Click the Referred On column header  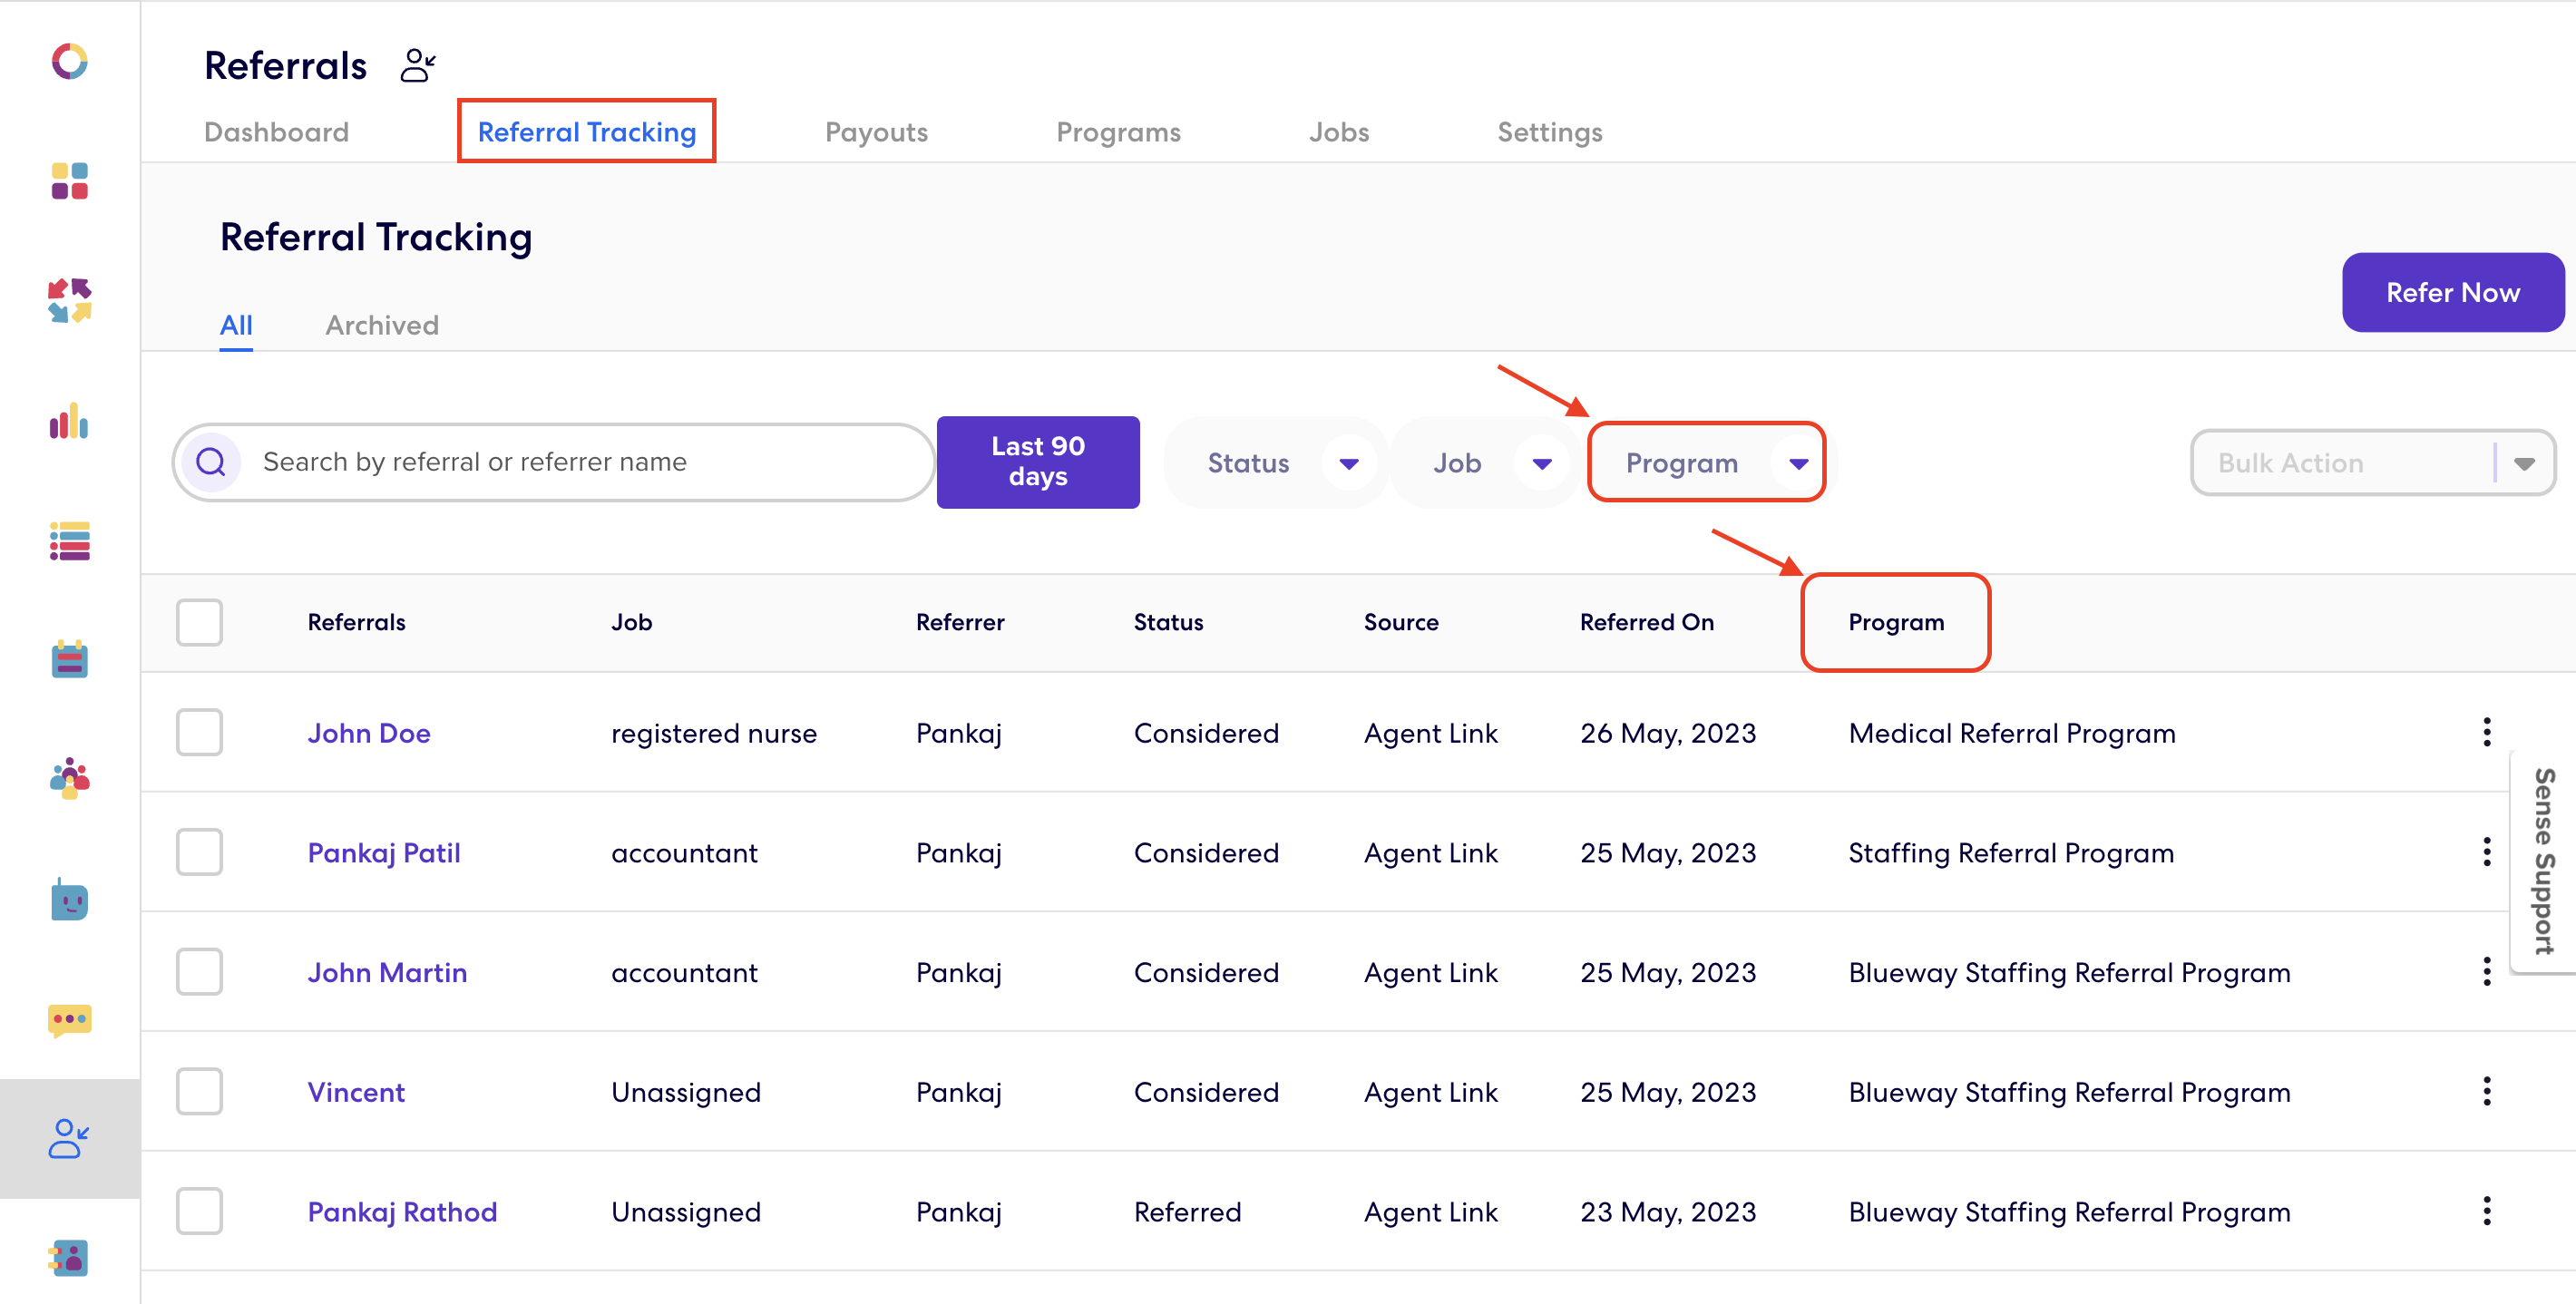pyautogui.click(x=1647, y=622)
